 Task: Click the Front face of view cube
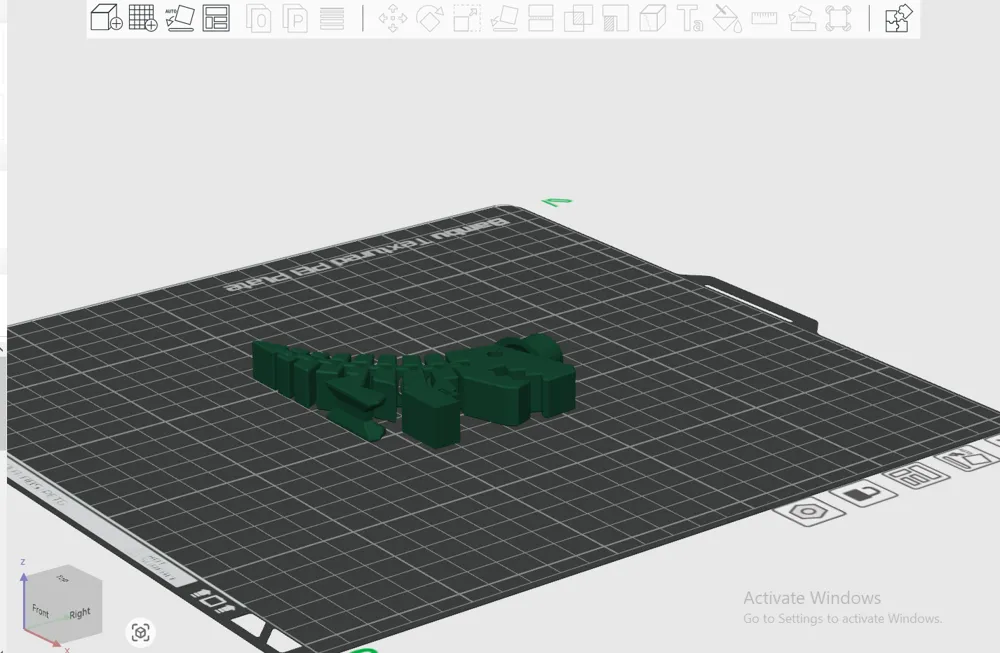tap(41, 610)
